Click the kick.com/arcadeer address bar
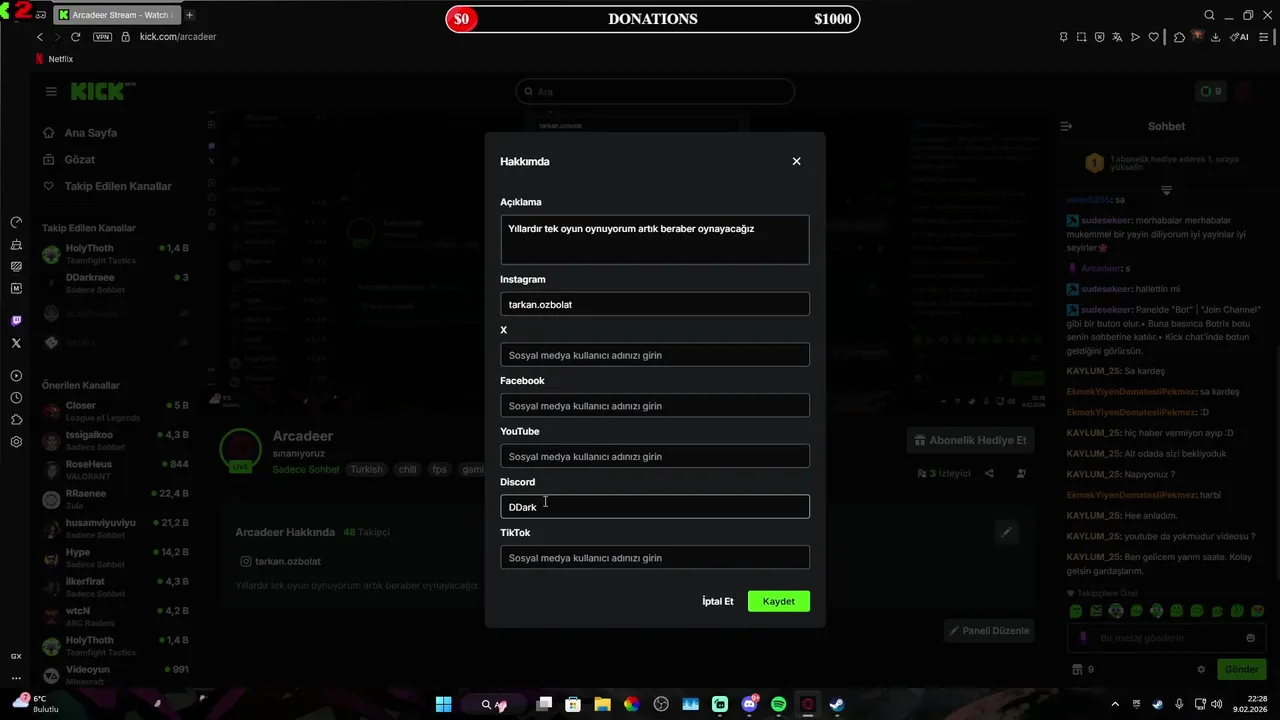The width and height of the screenshot is (1280, 720). [x=178, y=37]
